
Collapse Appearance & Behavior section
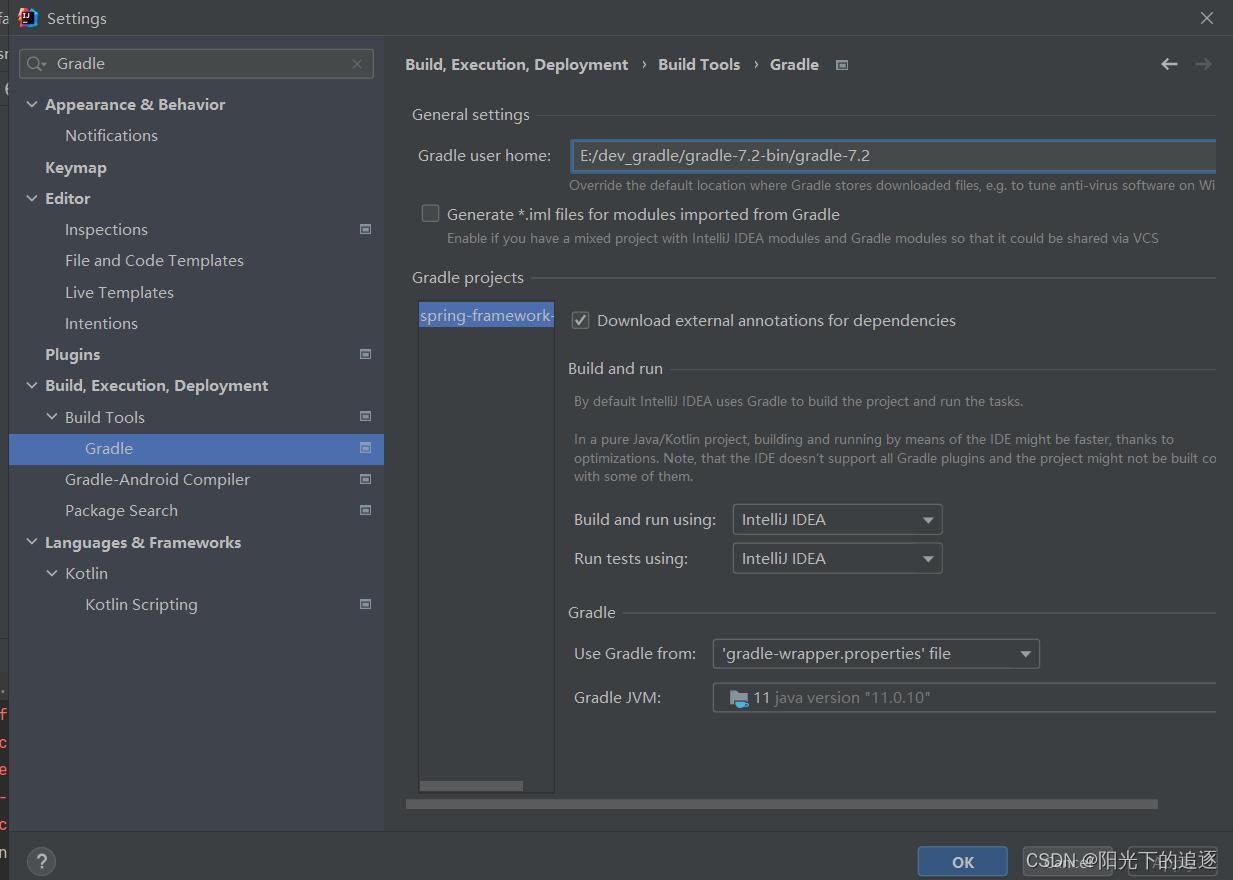click(x=32, y=104)
